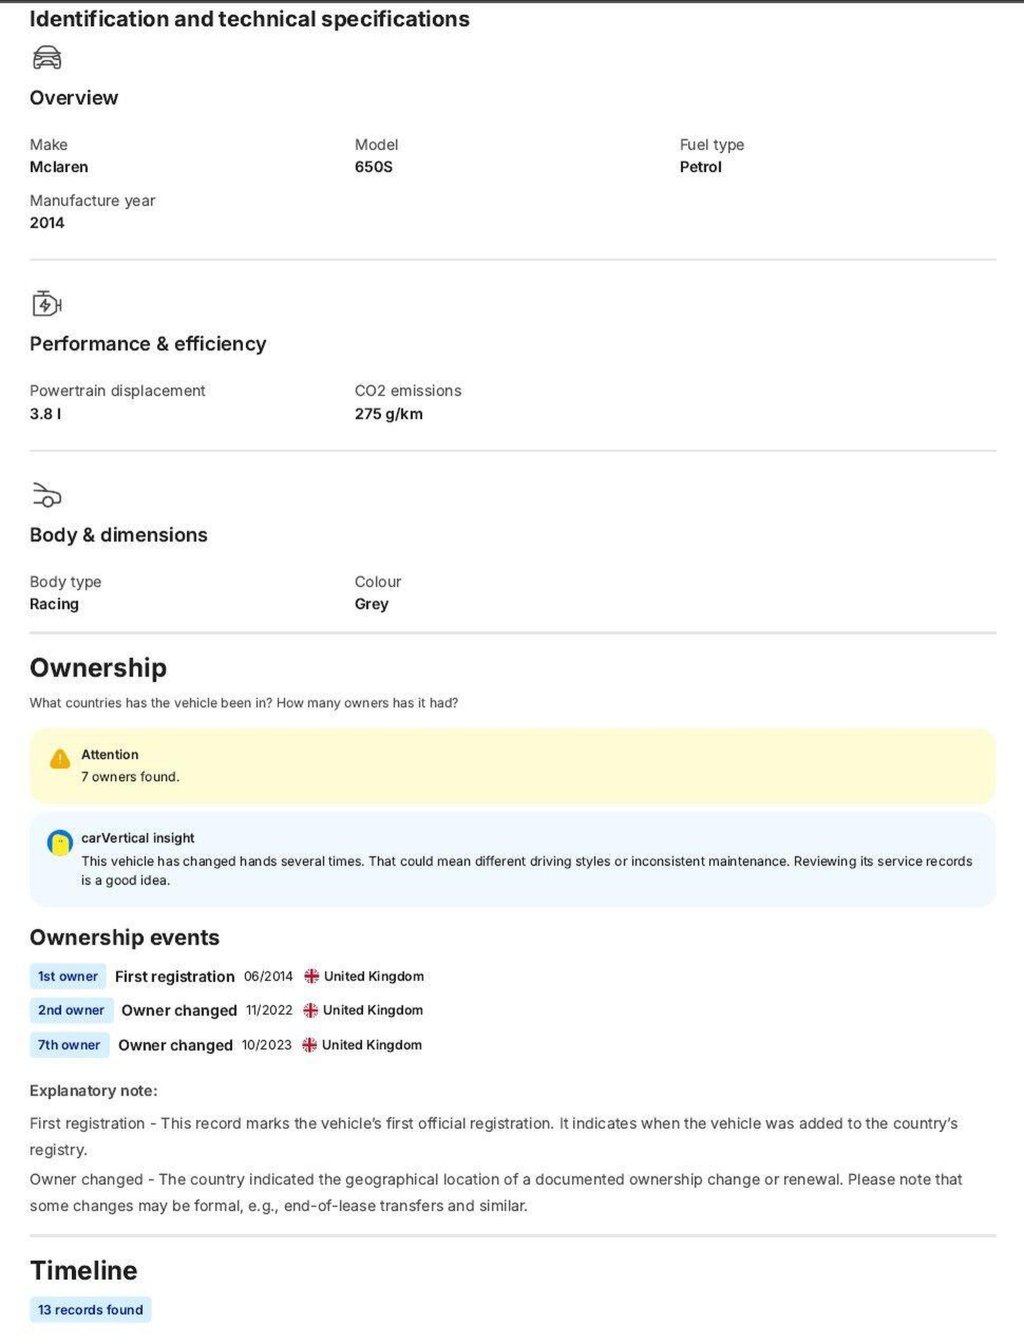Click the Ownership events heading

[125, 938]
